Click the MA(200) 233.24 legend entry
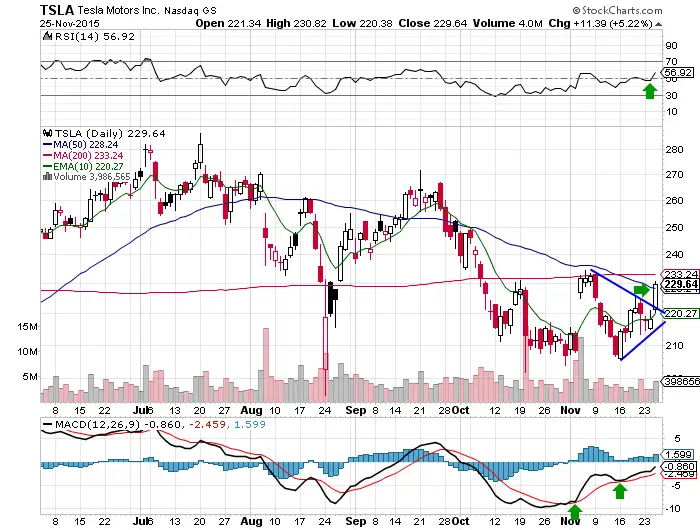The width and height of the screenshot is (700, 530). (88, 155)
